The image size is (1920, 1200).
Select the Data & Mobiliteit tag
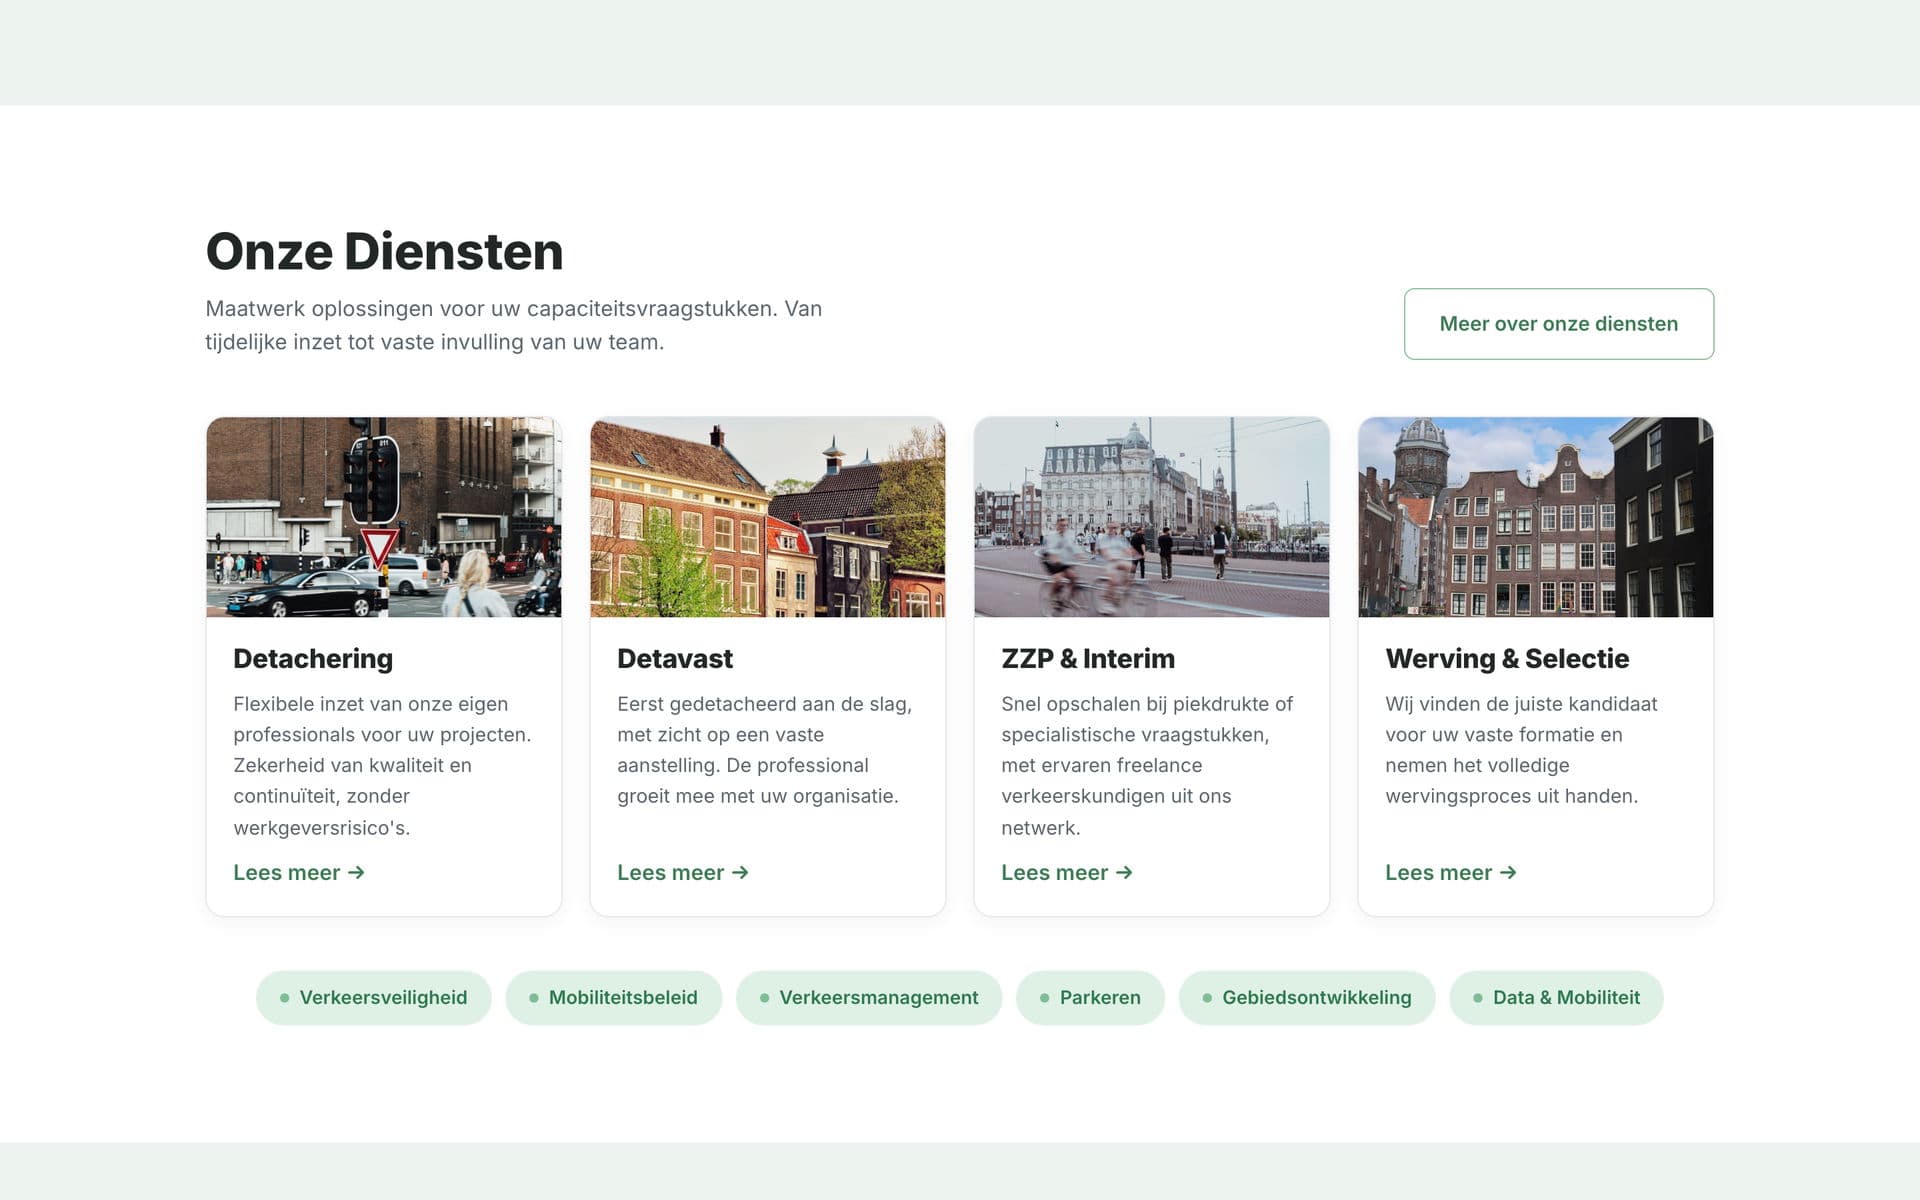1556,997
